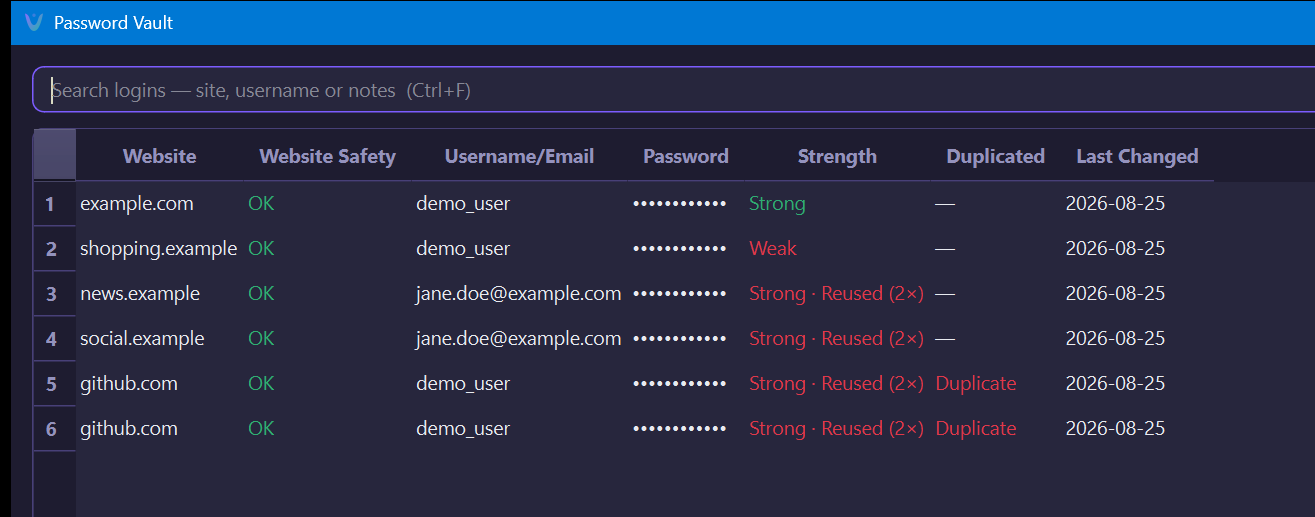
Task: Select row header number 2
Action: (55, 249)
